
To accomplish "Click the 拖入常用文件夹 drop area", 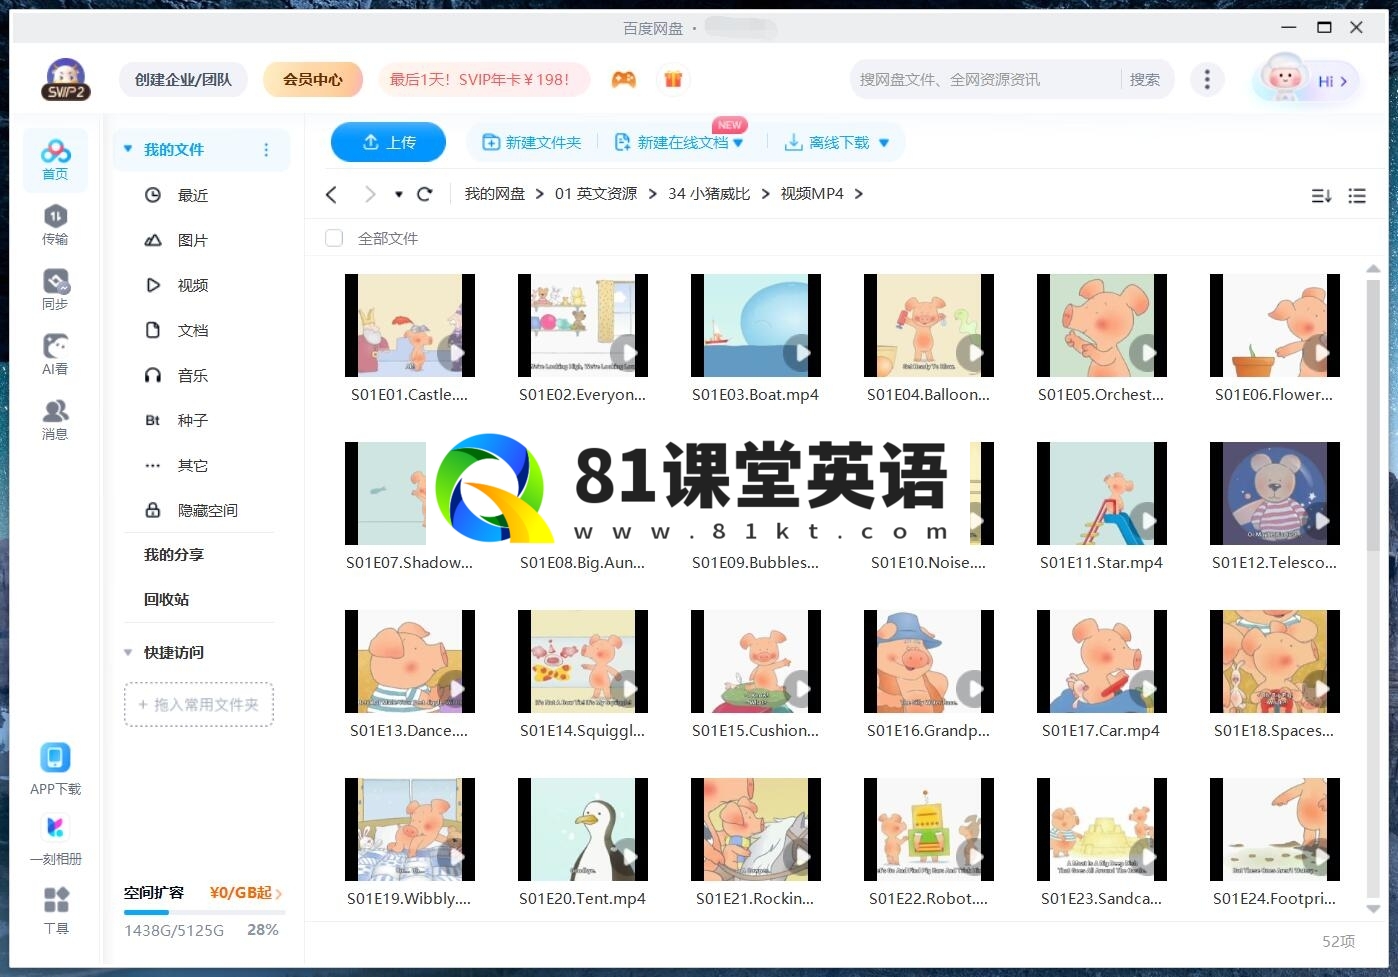I will pyautogui.click(x=199, y=704).
